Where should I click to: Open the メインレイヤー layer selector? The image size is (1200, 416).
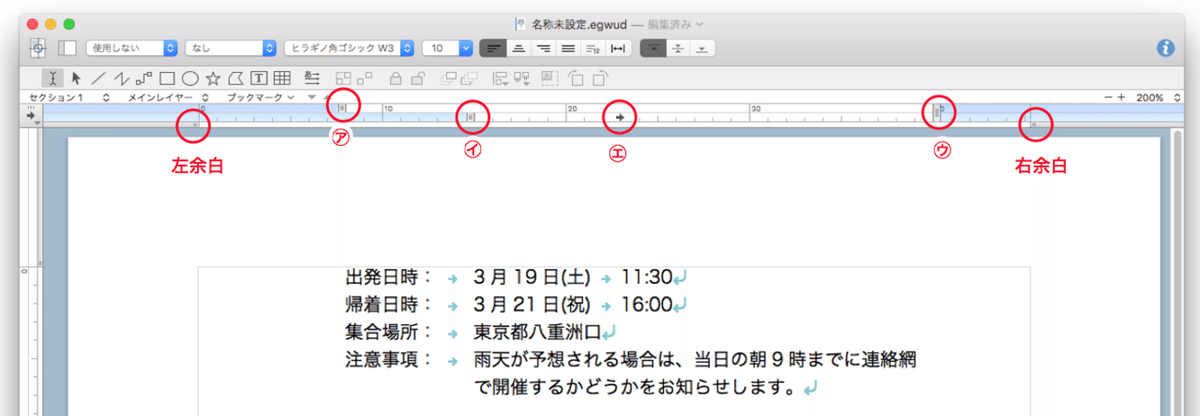pos(168,97)
